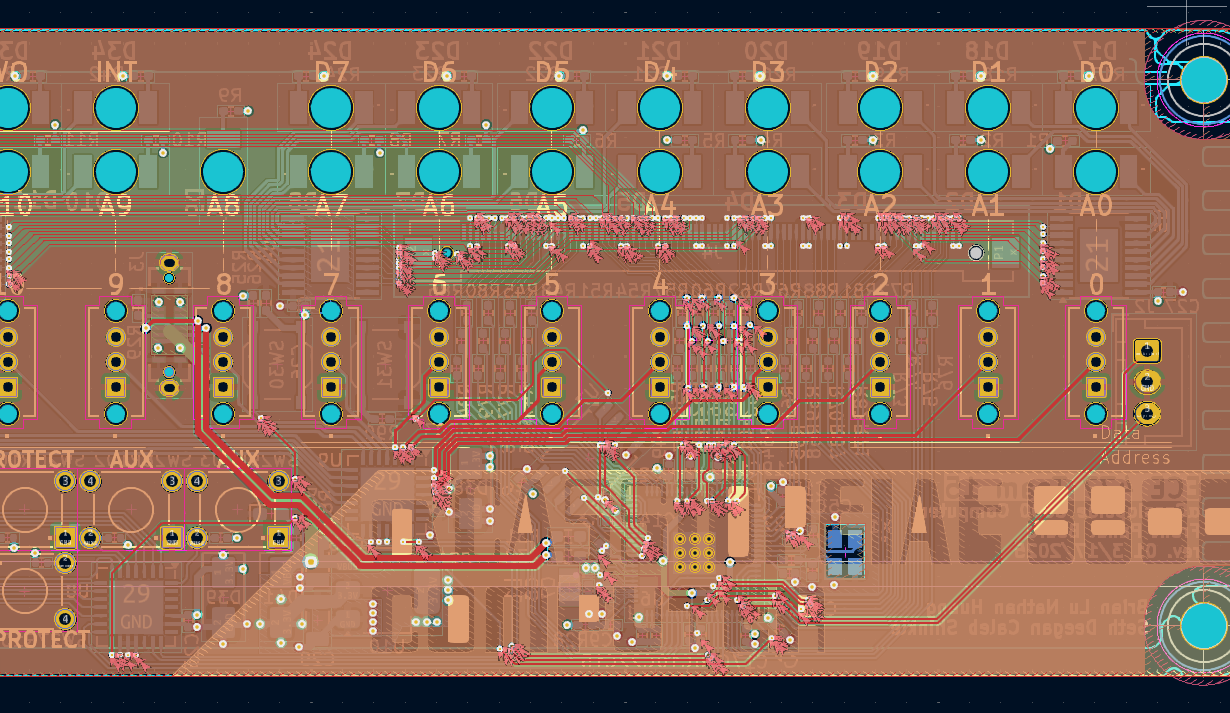
Task: Click the gray via below A1
Action: pyautogui.click(x=976, y=253)
